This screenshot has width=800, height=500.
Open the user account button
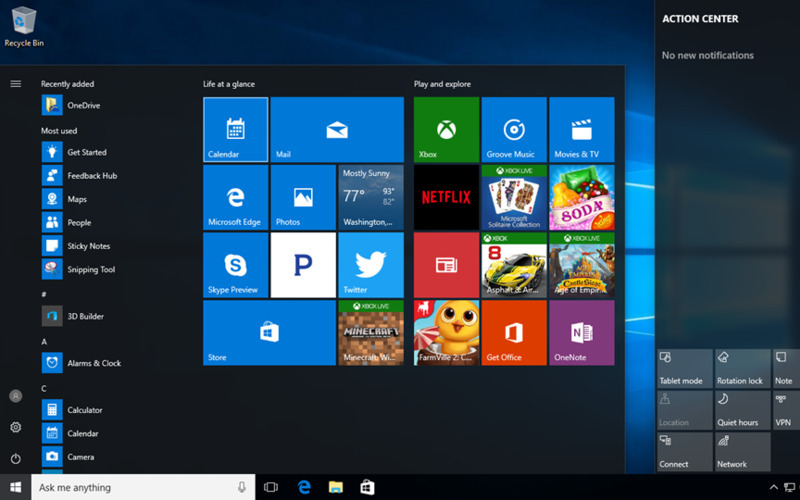point(16,396)
